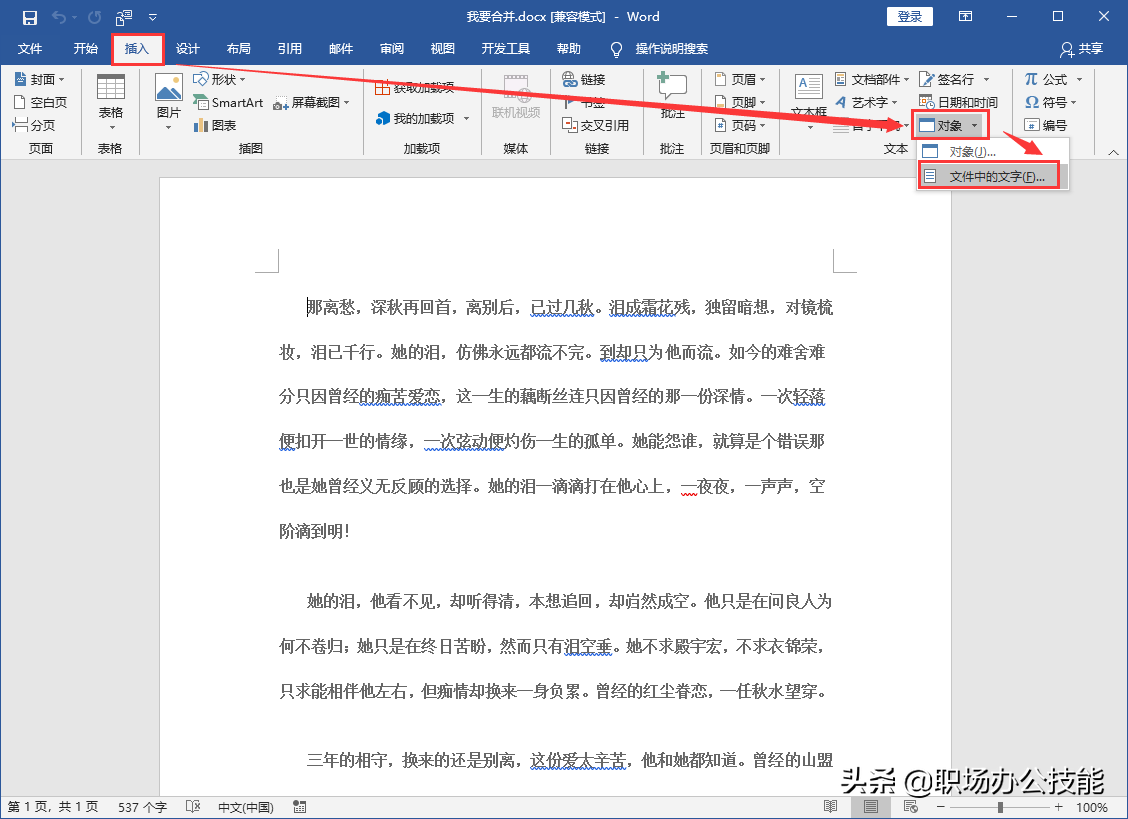The height and width of the screenshot is (819, 1128).
Task: Switch to Web Layout view in status bar
Action: coord(910,807)
